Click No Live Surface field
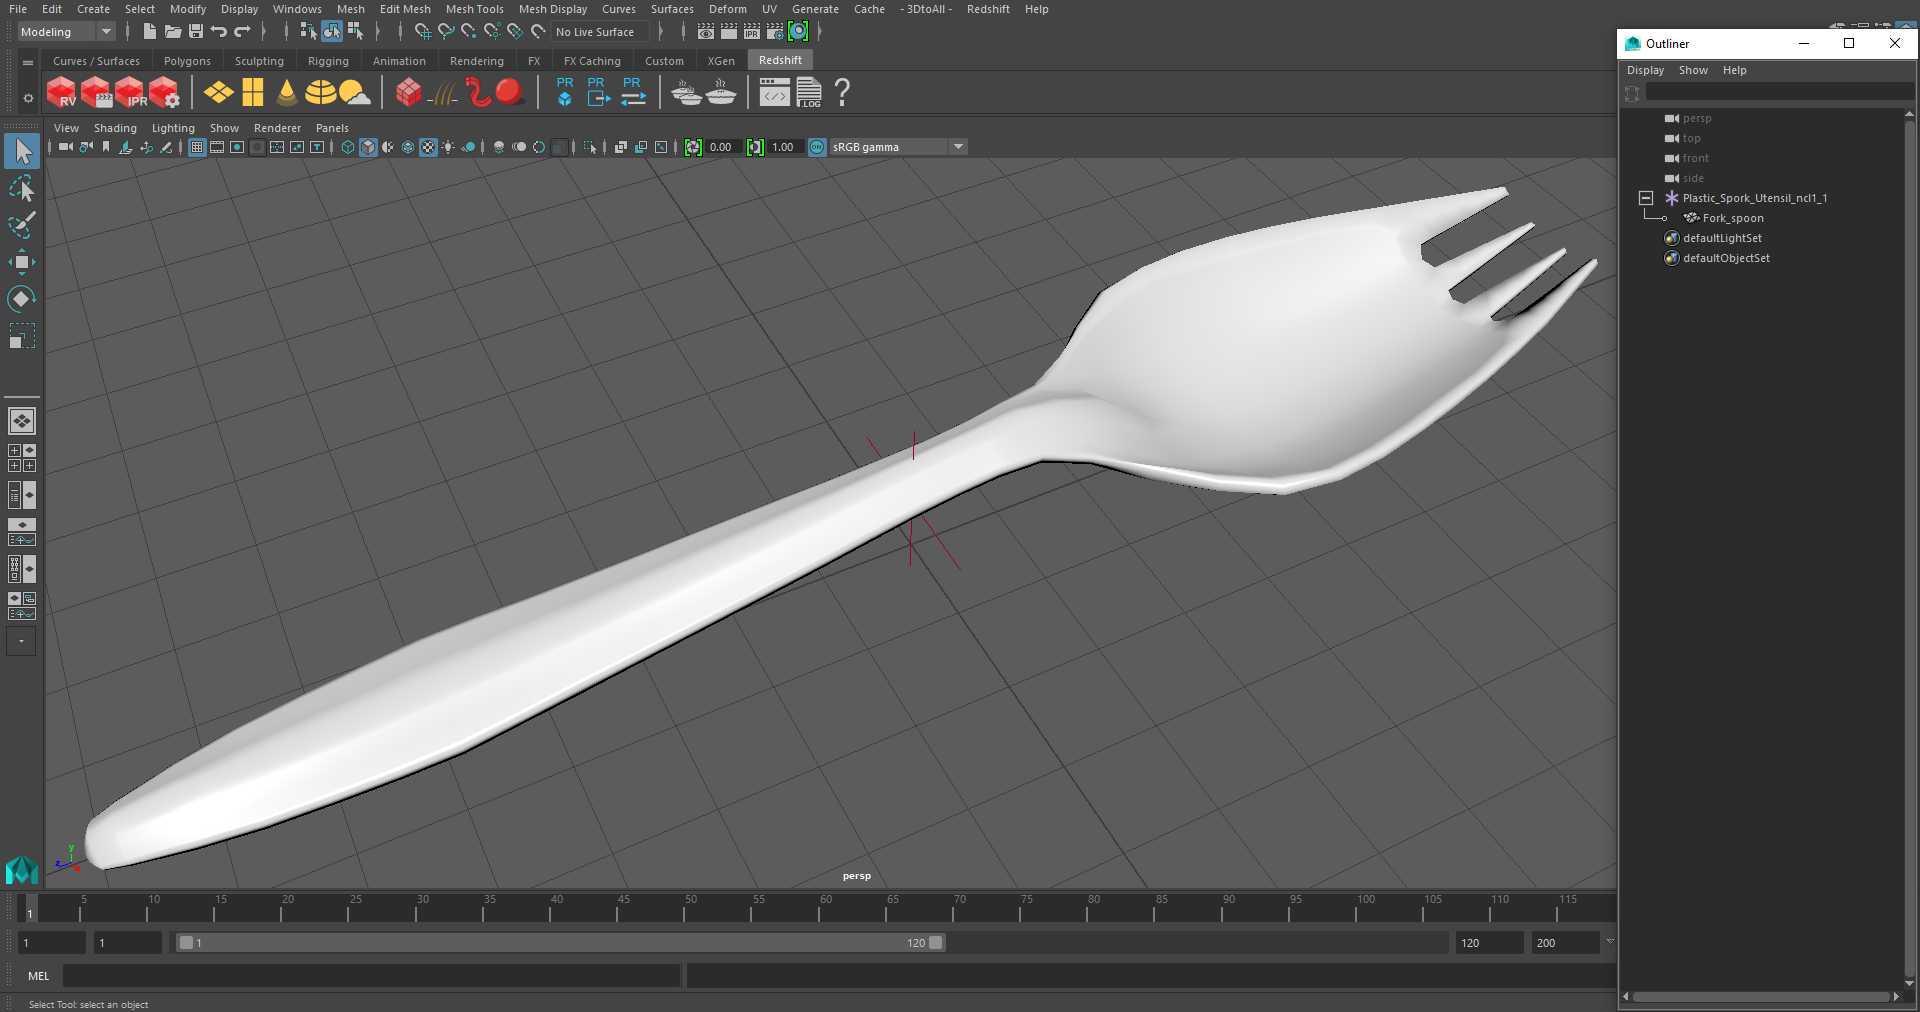This screenshot has width=1920, height=1012. coord(601,32)
